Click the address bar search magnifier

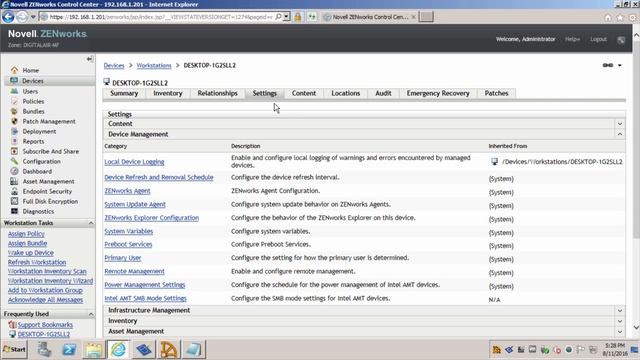click(x=278, y=17)
